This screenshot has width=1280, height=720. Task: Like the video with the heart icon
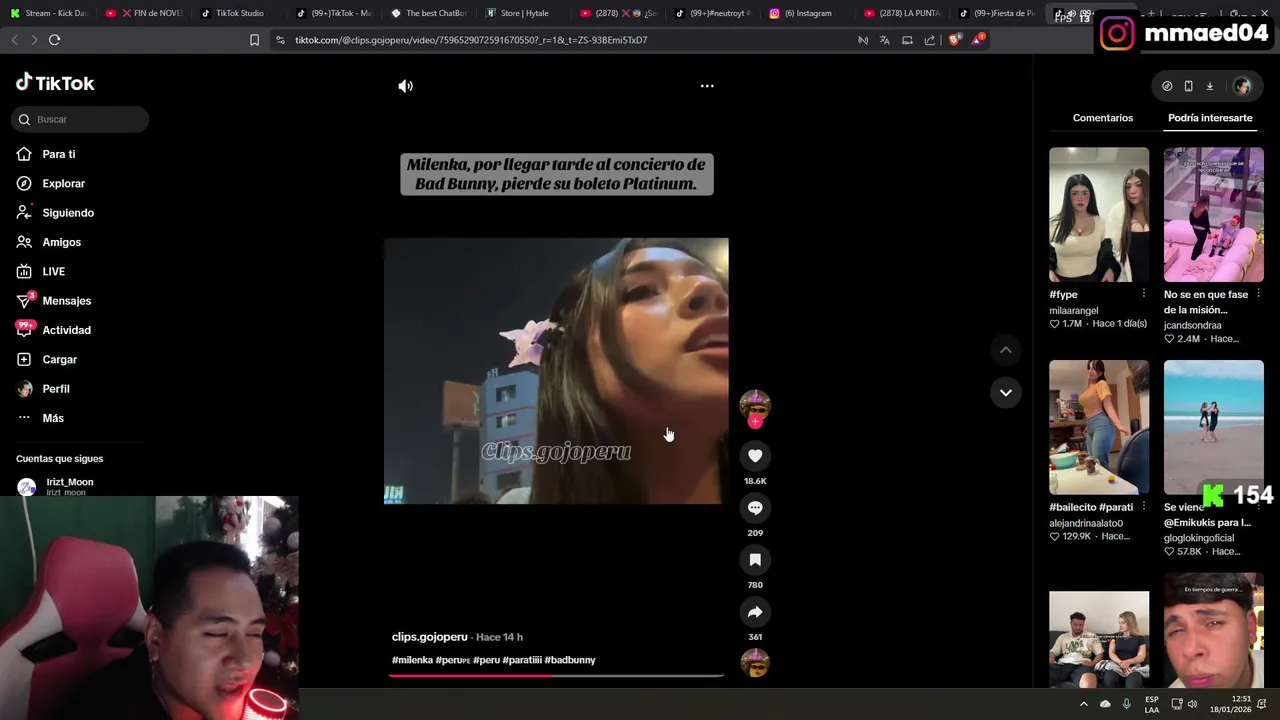tap(755, 455)
